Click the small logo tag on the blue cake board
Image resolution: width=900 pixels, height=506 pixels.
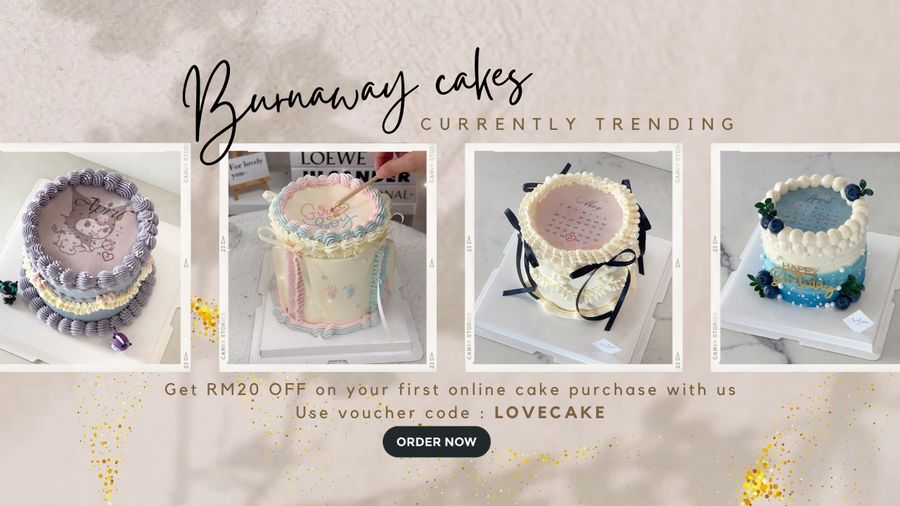pos(859,322)
